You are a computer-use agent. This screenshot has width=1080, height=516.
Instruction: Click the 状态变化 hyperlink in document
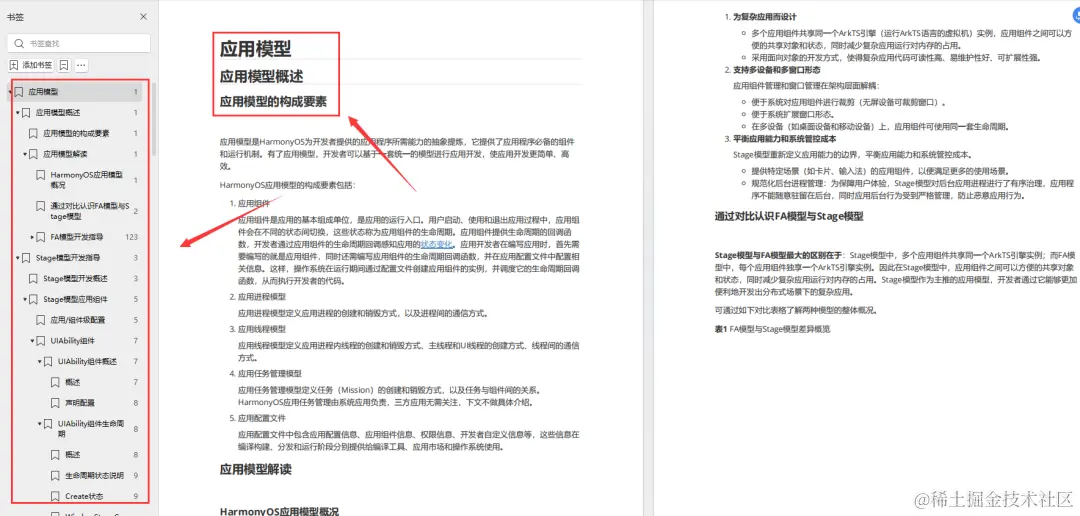(437, 244)
